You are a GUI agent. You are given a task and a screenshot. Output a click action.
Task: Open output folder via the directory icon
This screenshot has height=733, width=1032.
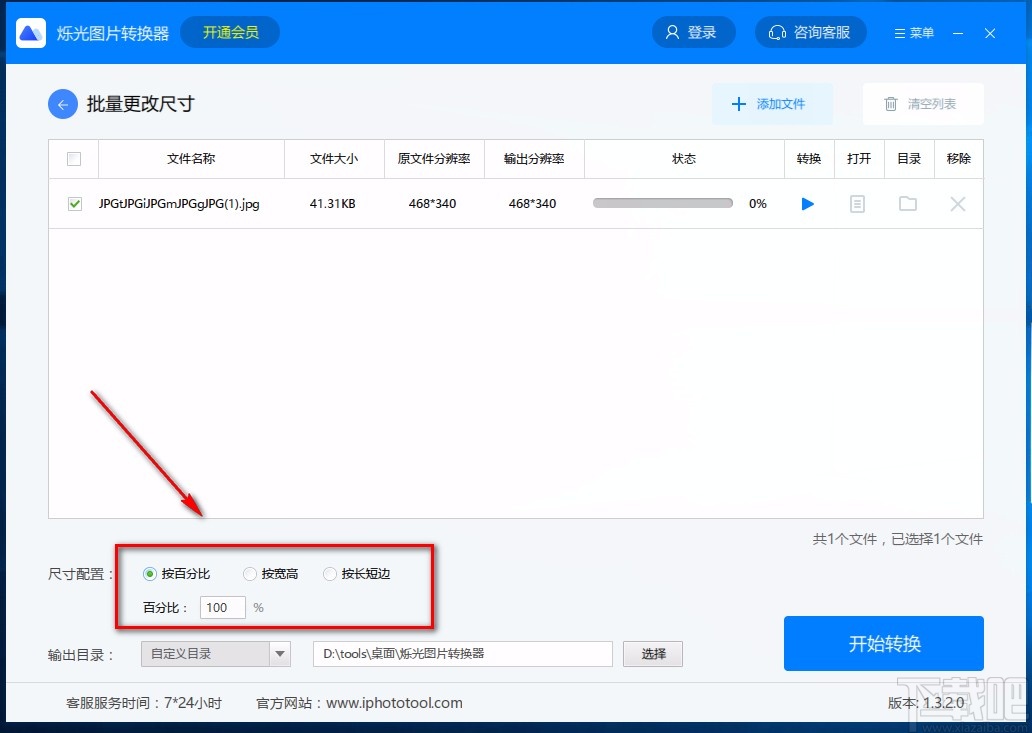tap(907, 203)
